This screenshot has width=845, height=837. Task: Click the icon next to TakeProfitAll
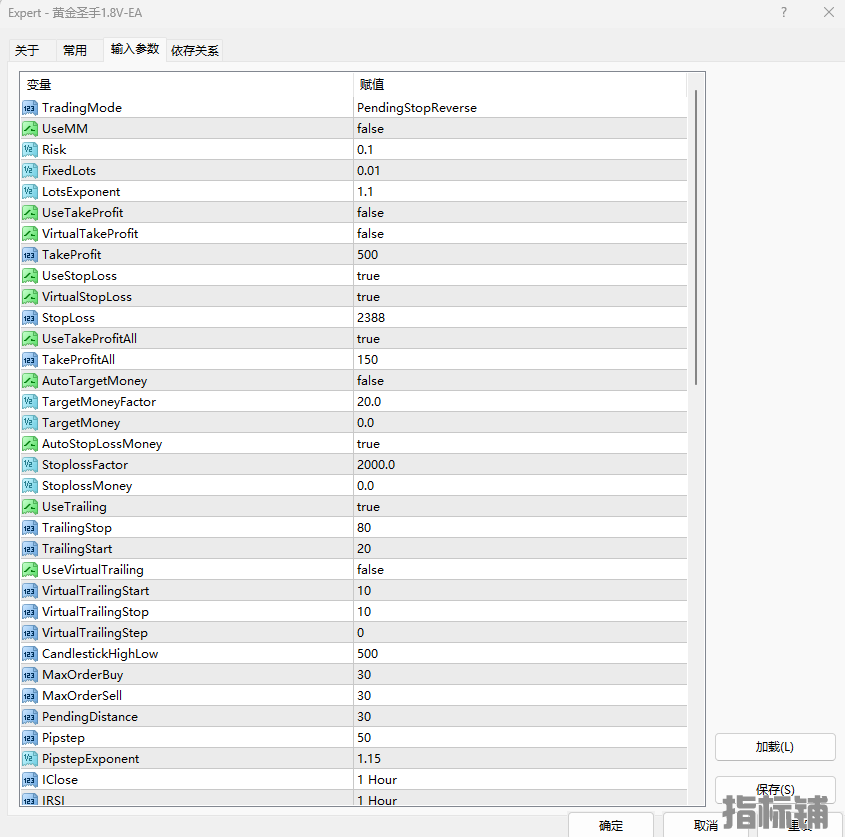(30, 360)
